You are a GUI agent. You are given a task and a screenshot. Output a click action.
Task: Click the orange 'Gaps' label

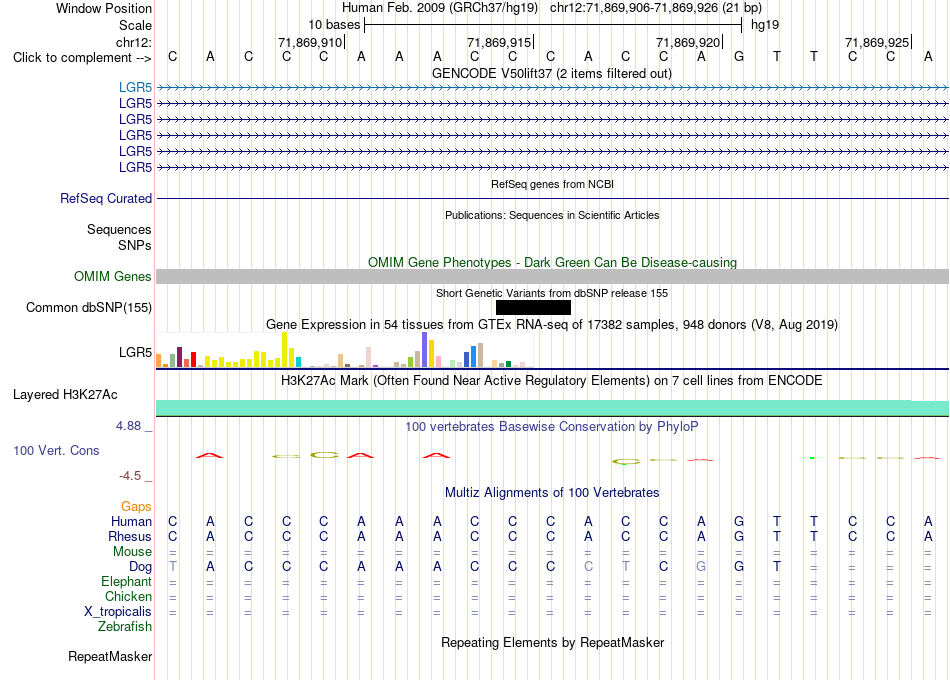click(x=136, y=507)
